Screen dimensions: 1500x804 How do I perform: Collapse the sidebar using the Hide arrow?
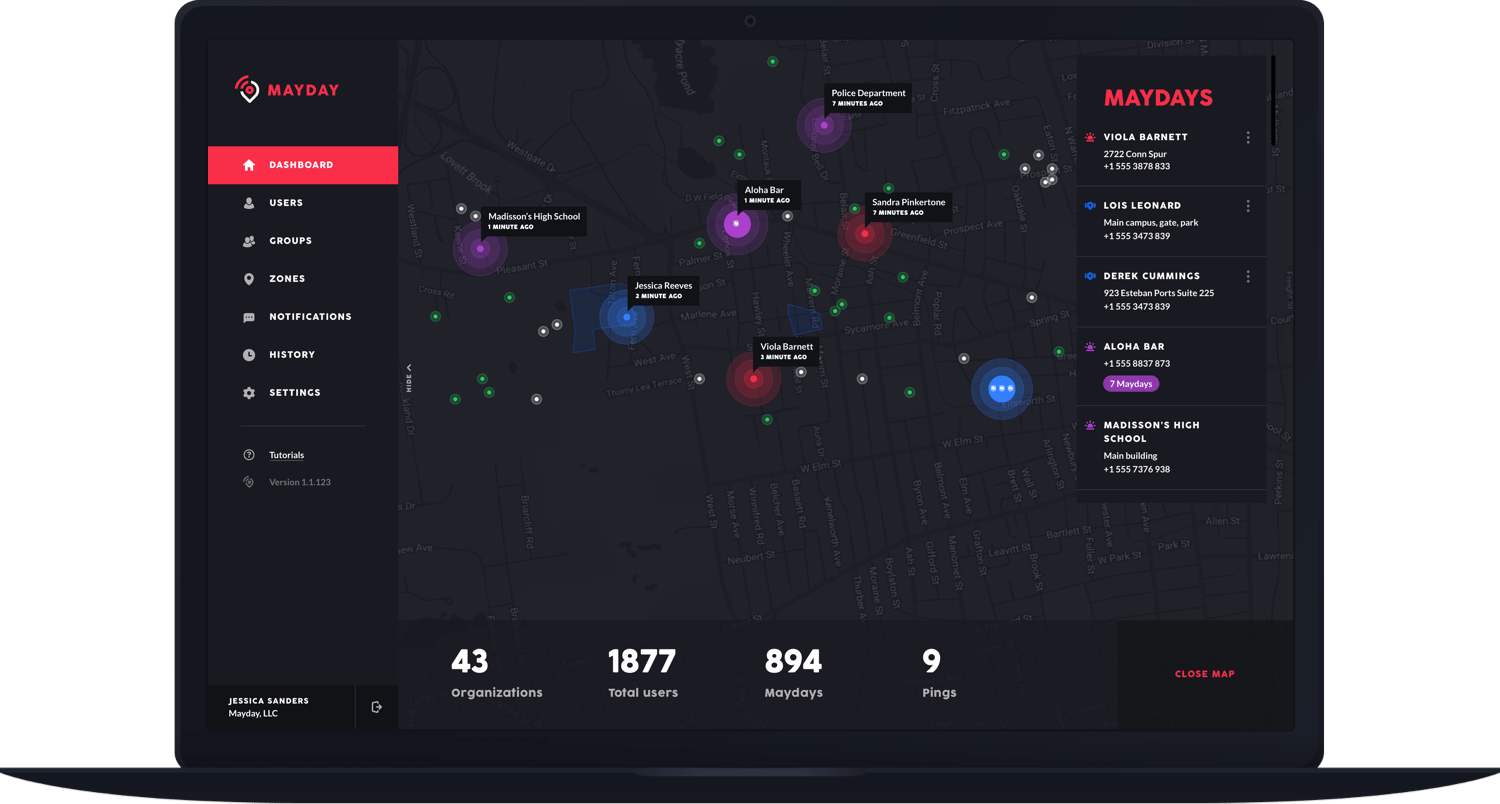tap(409, 376)
